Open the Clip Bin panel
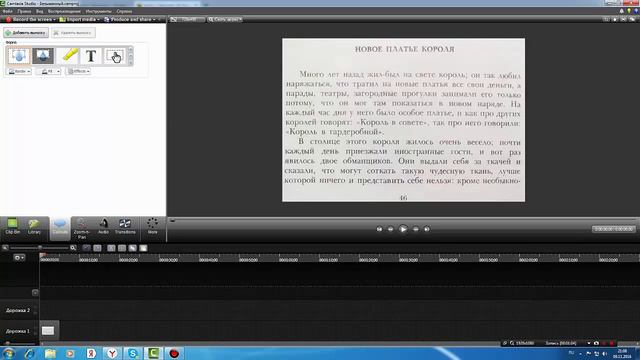Image resolution: width=640 pixels, height=360 pixels. 13,227
